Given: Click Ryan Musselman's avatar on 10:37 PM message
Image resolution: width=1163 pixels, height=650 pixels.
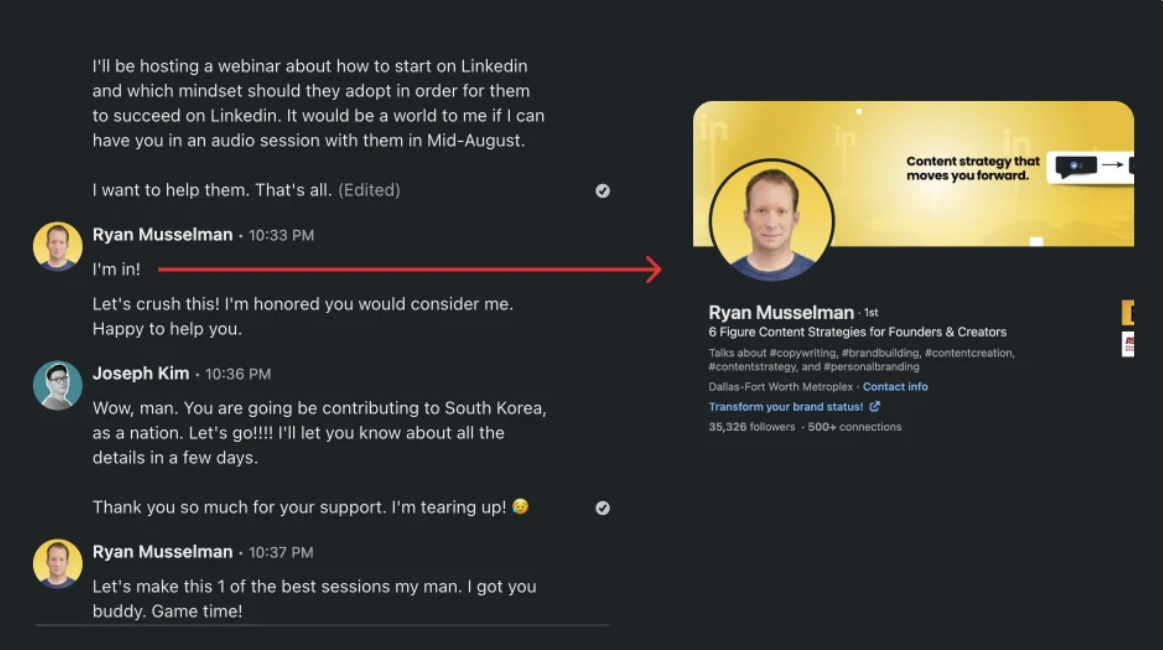Looking at the screenshot, I should (57, 563).
